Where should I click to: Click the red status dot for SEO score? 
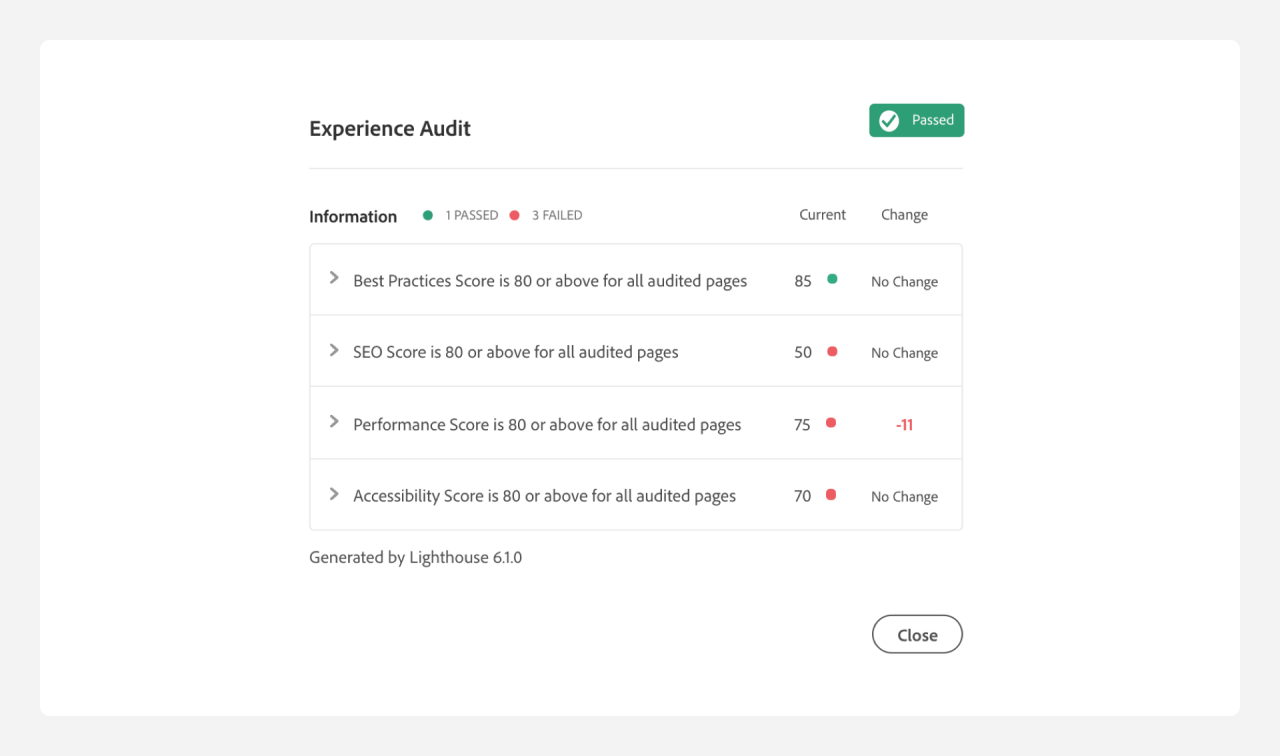pos(832,352)
